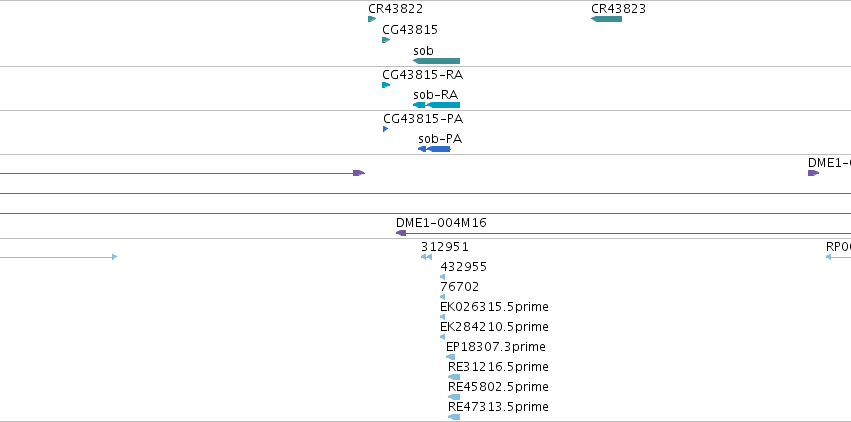
Task: Click the sob-PA label text
Action: [x=440, y=139]
